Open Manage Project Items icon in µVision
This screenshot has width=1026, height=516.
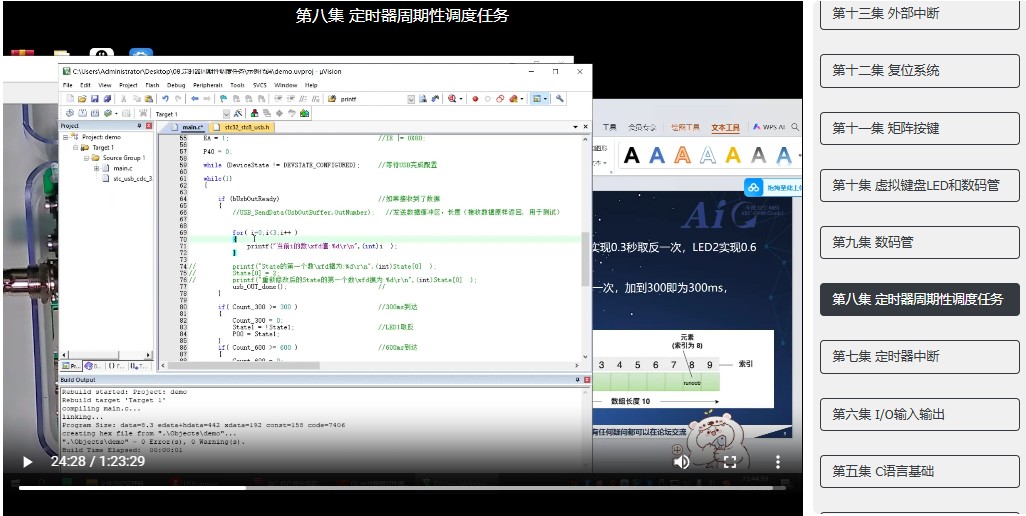coord(255,114)
